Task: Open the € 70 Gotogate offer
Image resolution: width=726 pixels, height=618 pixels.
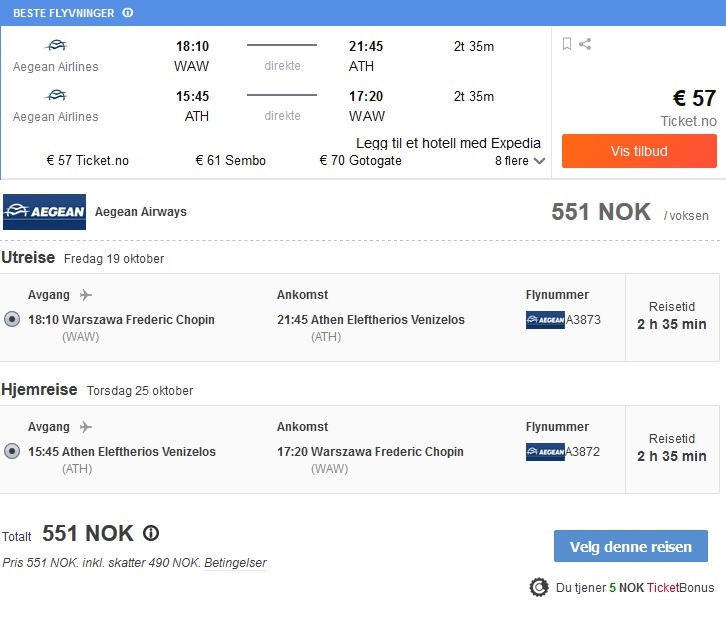Action: pos(361,161)
